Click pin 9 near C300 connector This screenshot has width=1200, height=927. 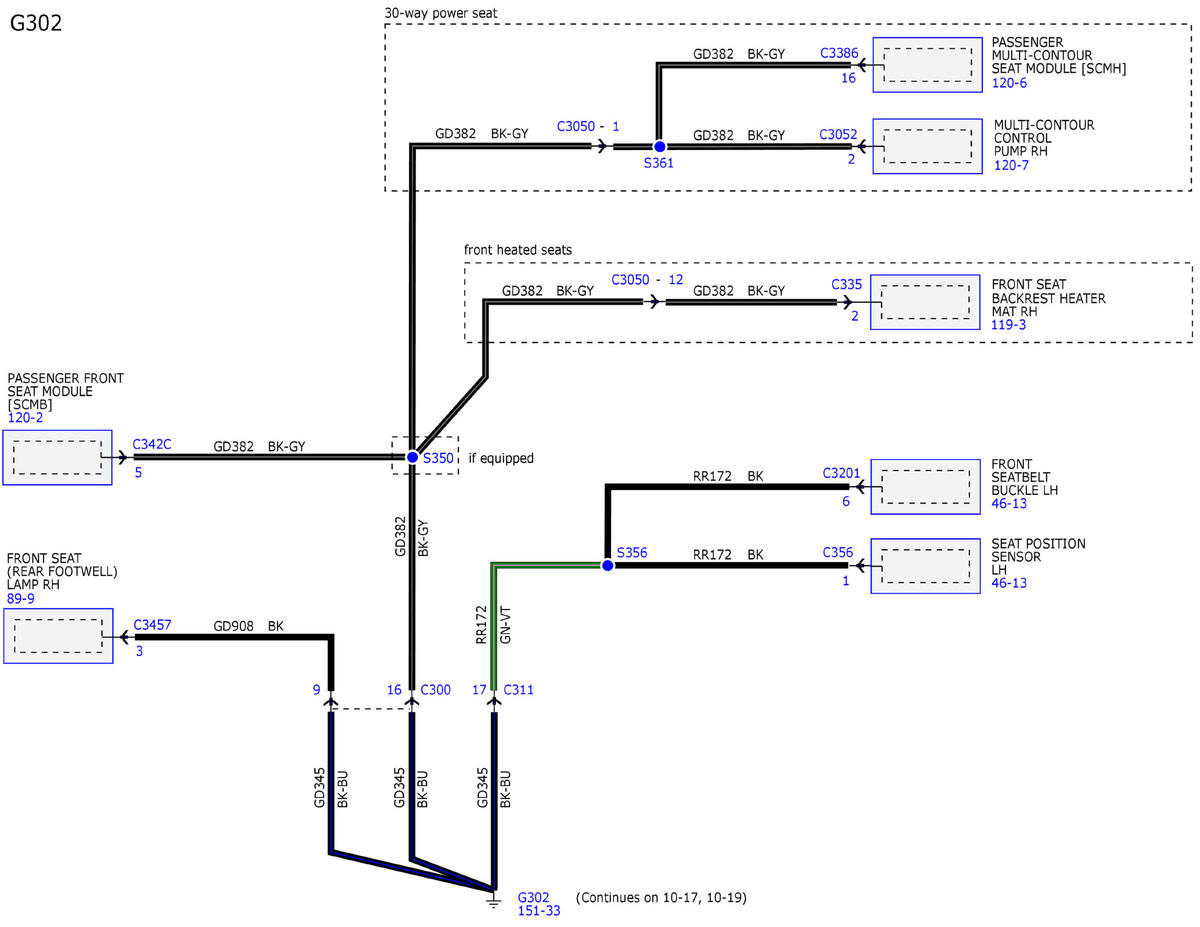[x=316, y=690]
